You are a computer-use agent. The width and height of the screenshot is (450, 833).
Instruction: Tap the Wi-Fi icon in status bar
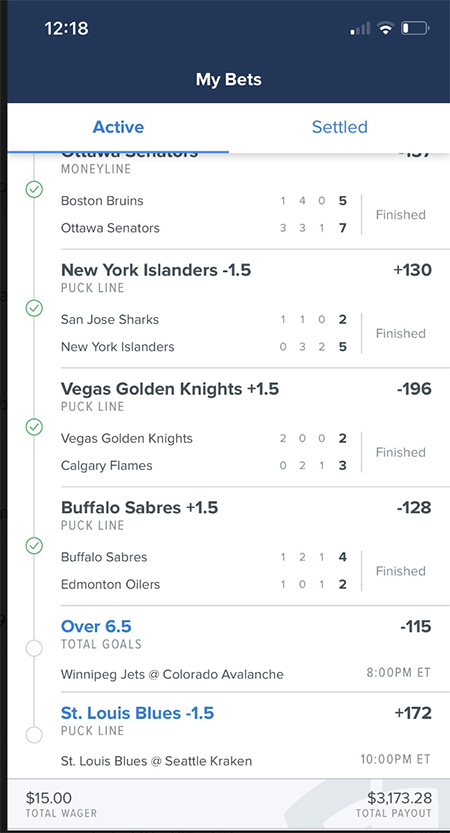pyautogui.click(x=385, y=28)
